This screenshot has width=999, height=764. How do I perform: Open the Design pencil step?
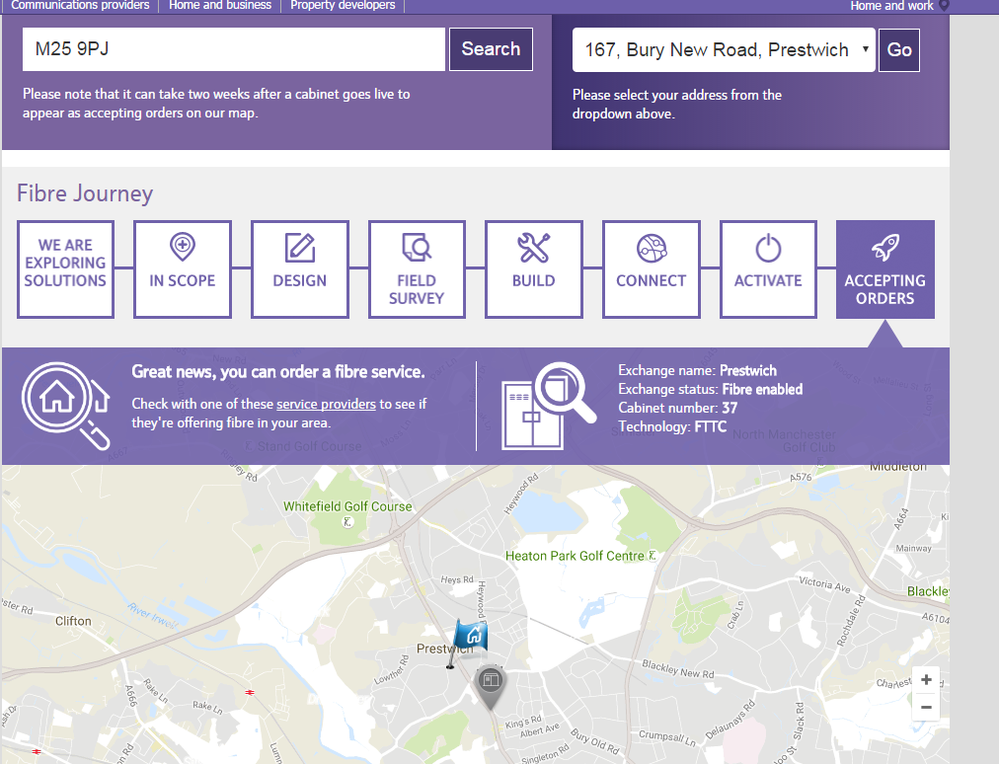point(299,269)
